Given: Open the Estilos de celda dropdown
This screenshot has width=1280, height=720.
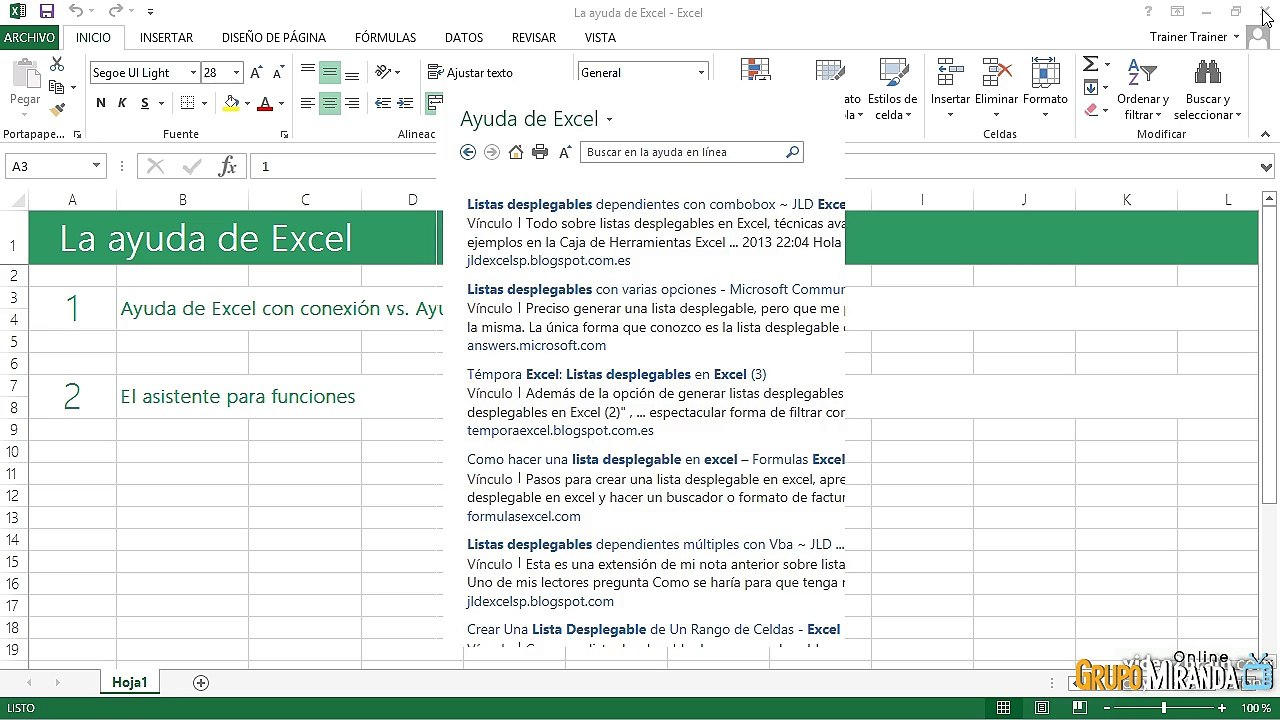Looking at the screenshot, I should coord(892,89).
